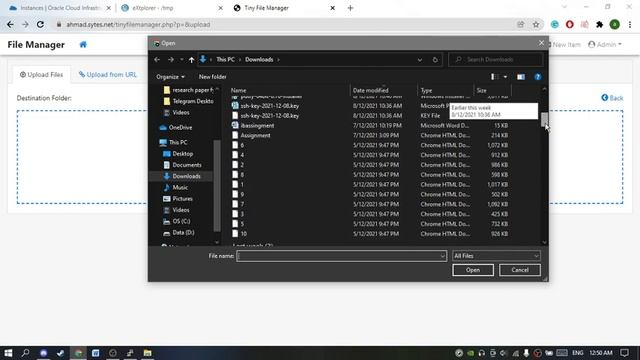Click the Cancel button

point(520,270)
